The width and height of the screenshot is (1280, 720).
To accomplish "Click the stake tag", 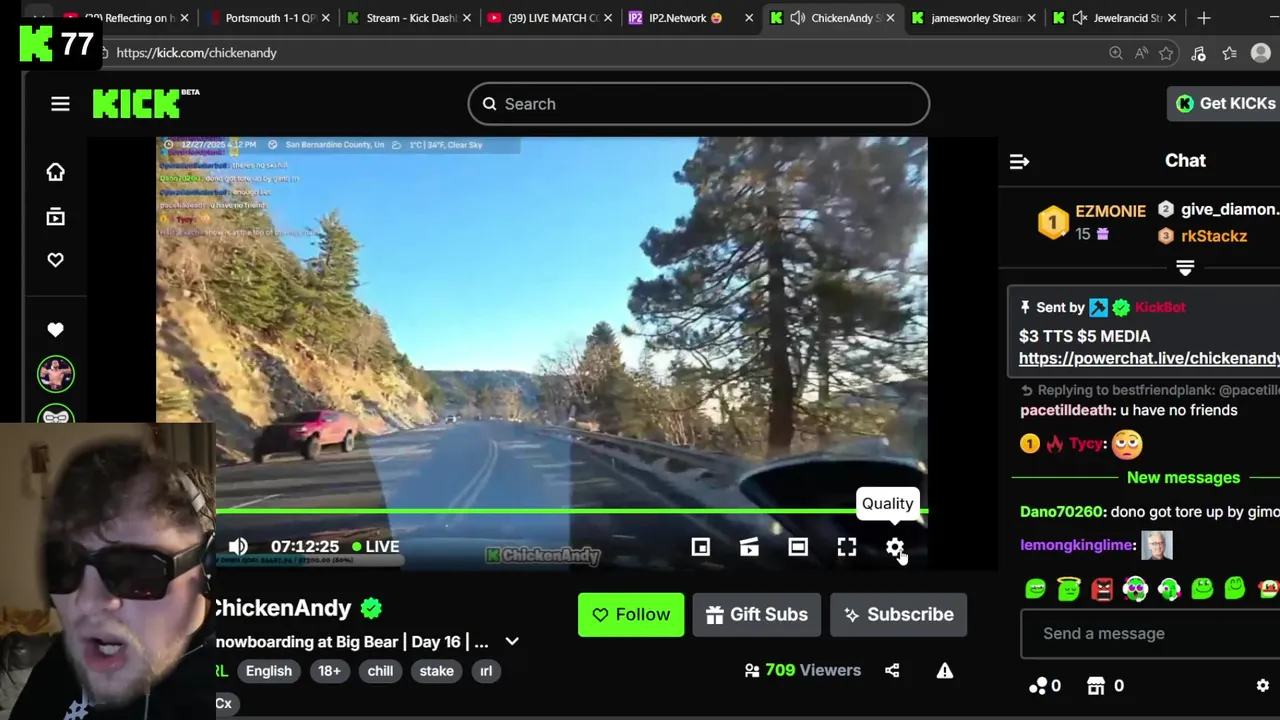I will coord(436,671).
